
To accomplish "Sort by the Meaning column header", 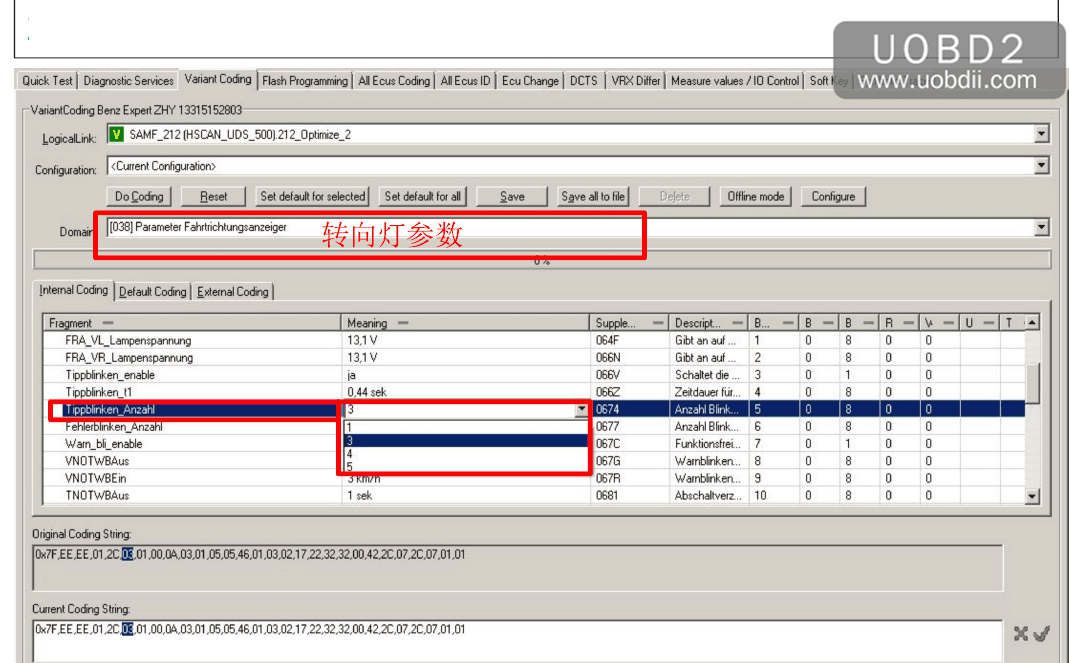I will click(x=465, y=323).
